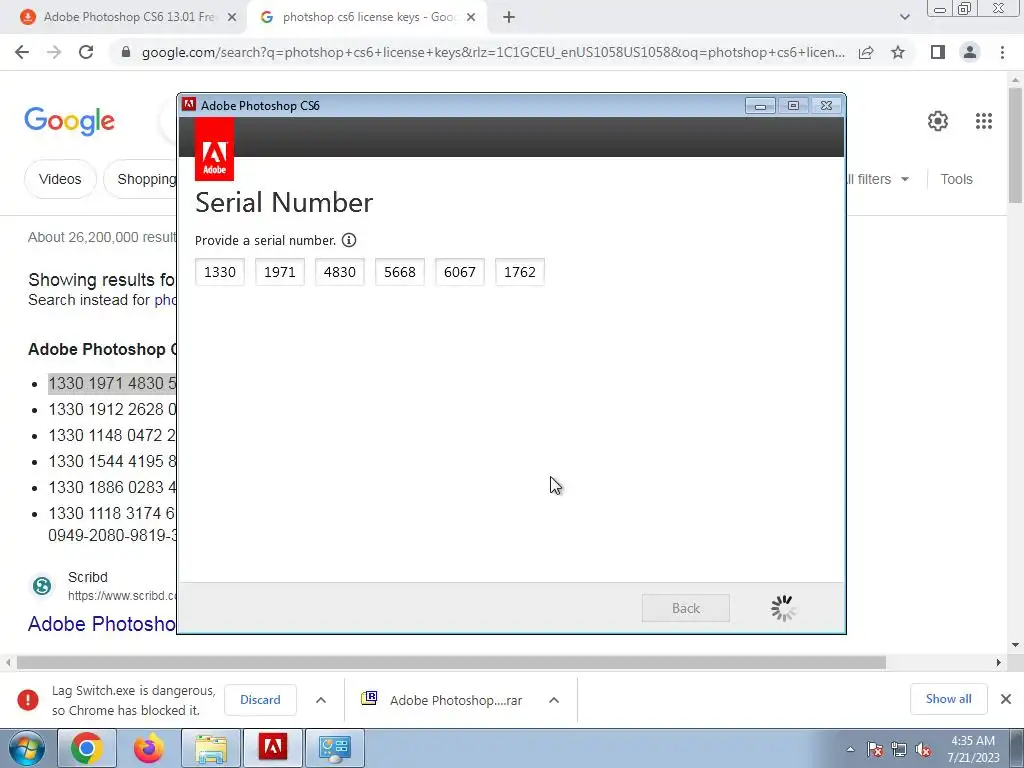Open Chrome profile avatar
Viewport: 1024px width, 768px height.
[970, 52]
